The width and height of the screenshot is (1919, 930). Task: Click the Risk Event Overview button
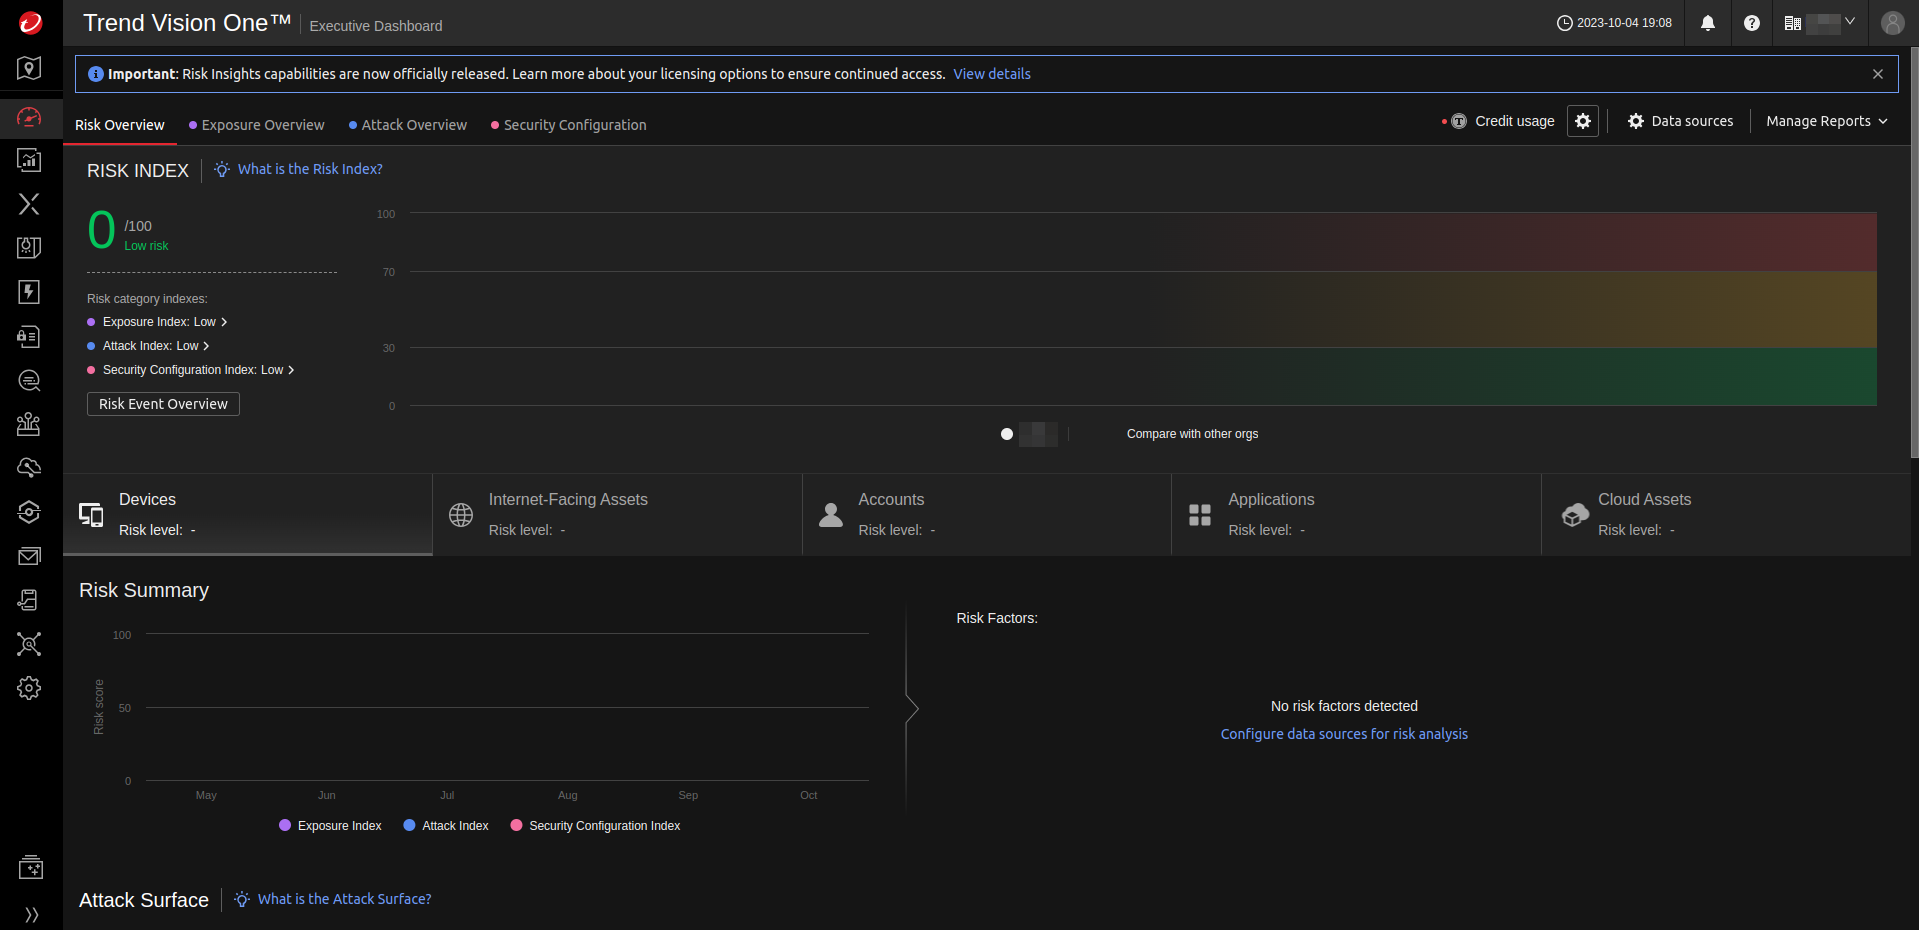(x=162, y=404)
